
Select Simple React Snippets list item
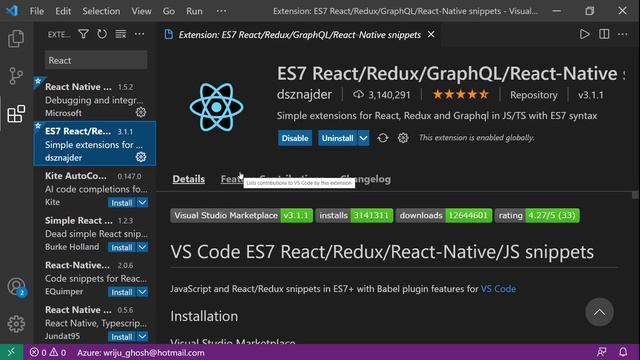(94, 233)
